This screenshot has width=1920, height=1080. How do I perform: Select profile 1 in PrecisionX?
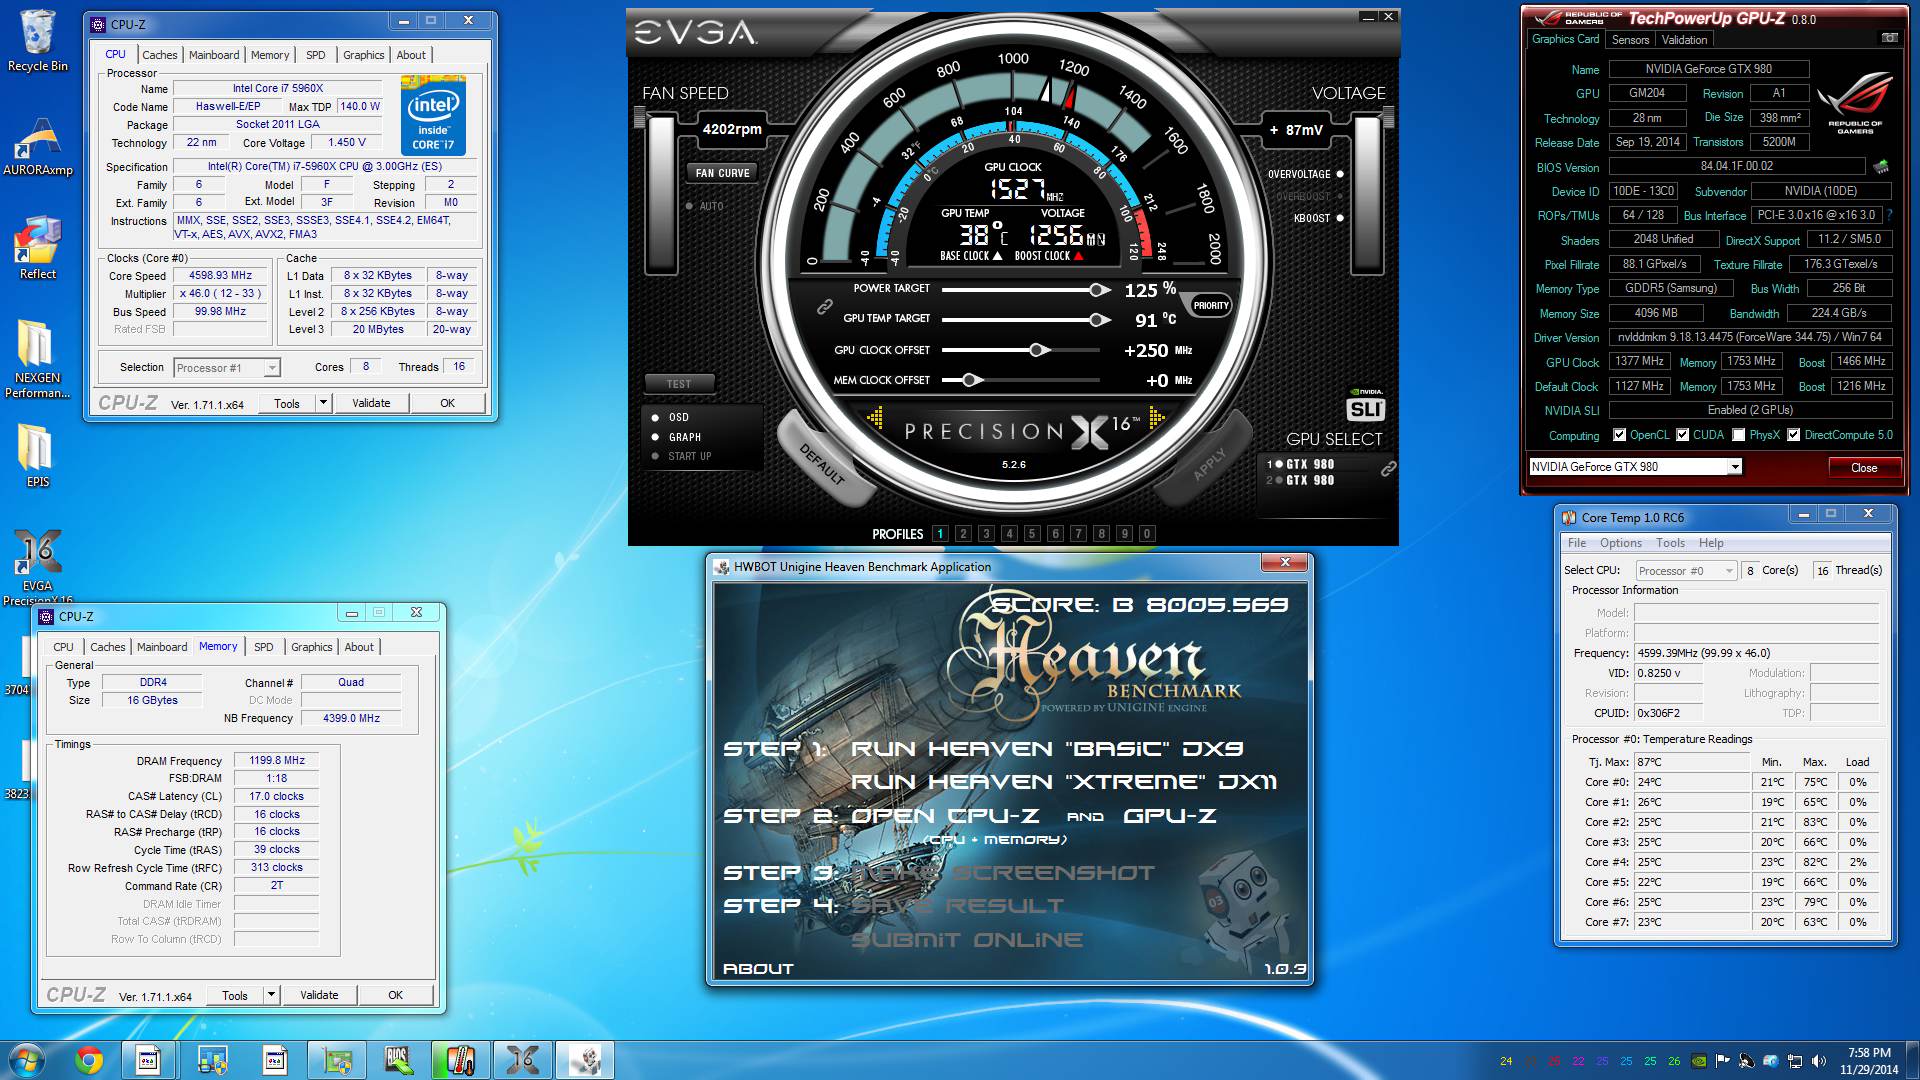940,534
